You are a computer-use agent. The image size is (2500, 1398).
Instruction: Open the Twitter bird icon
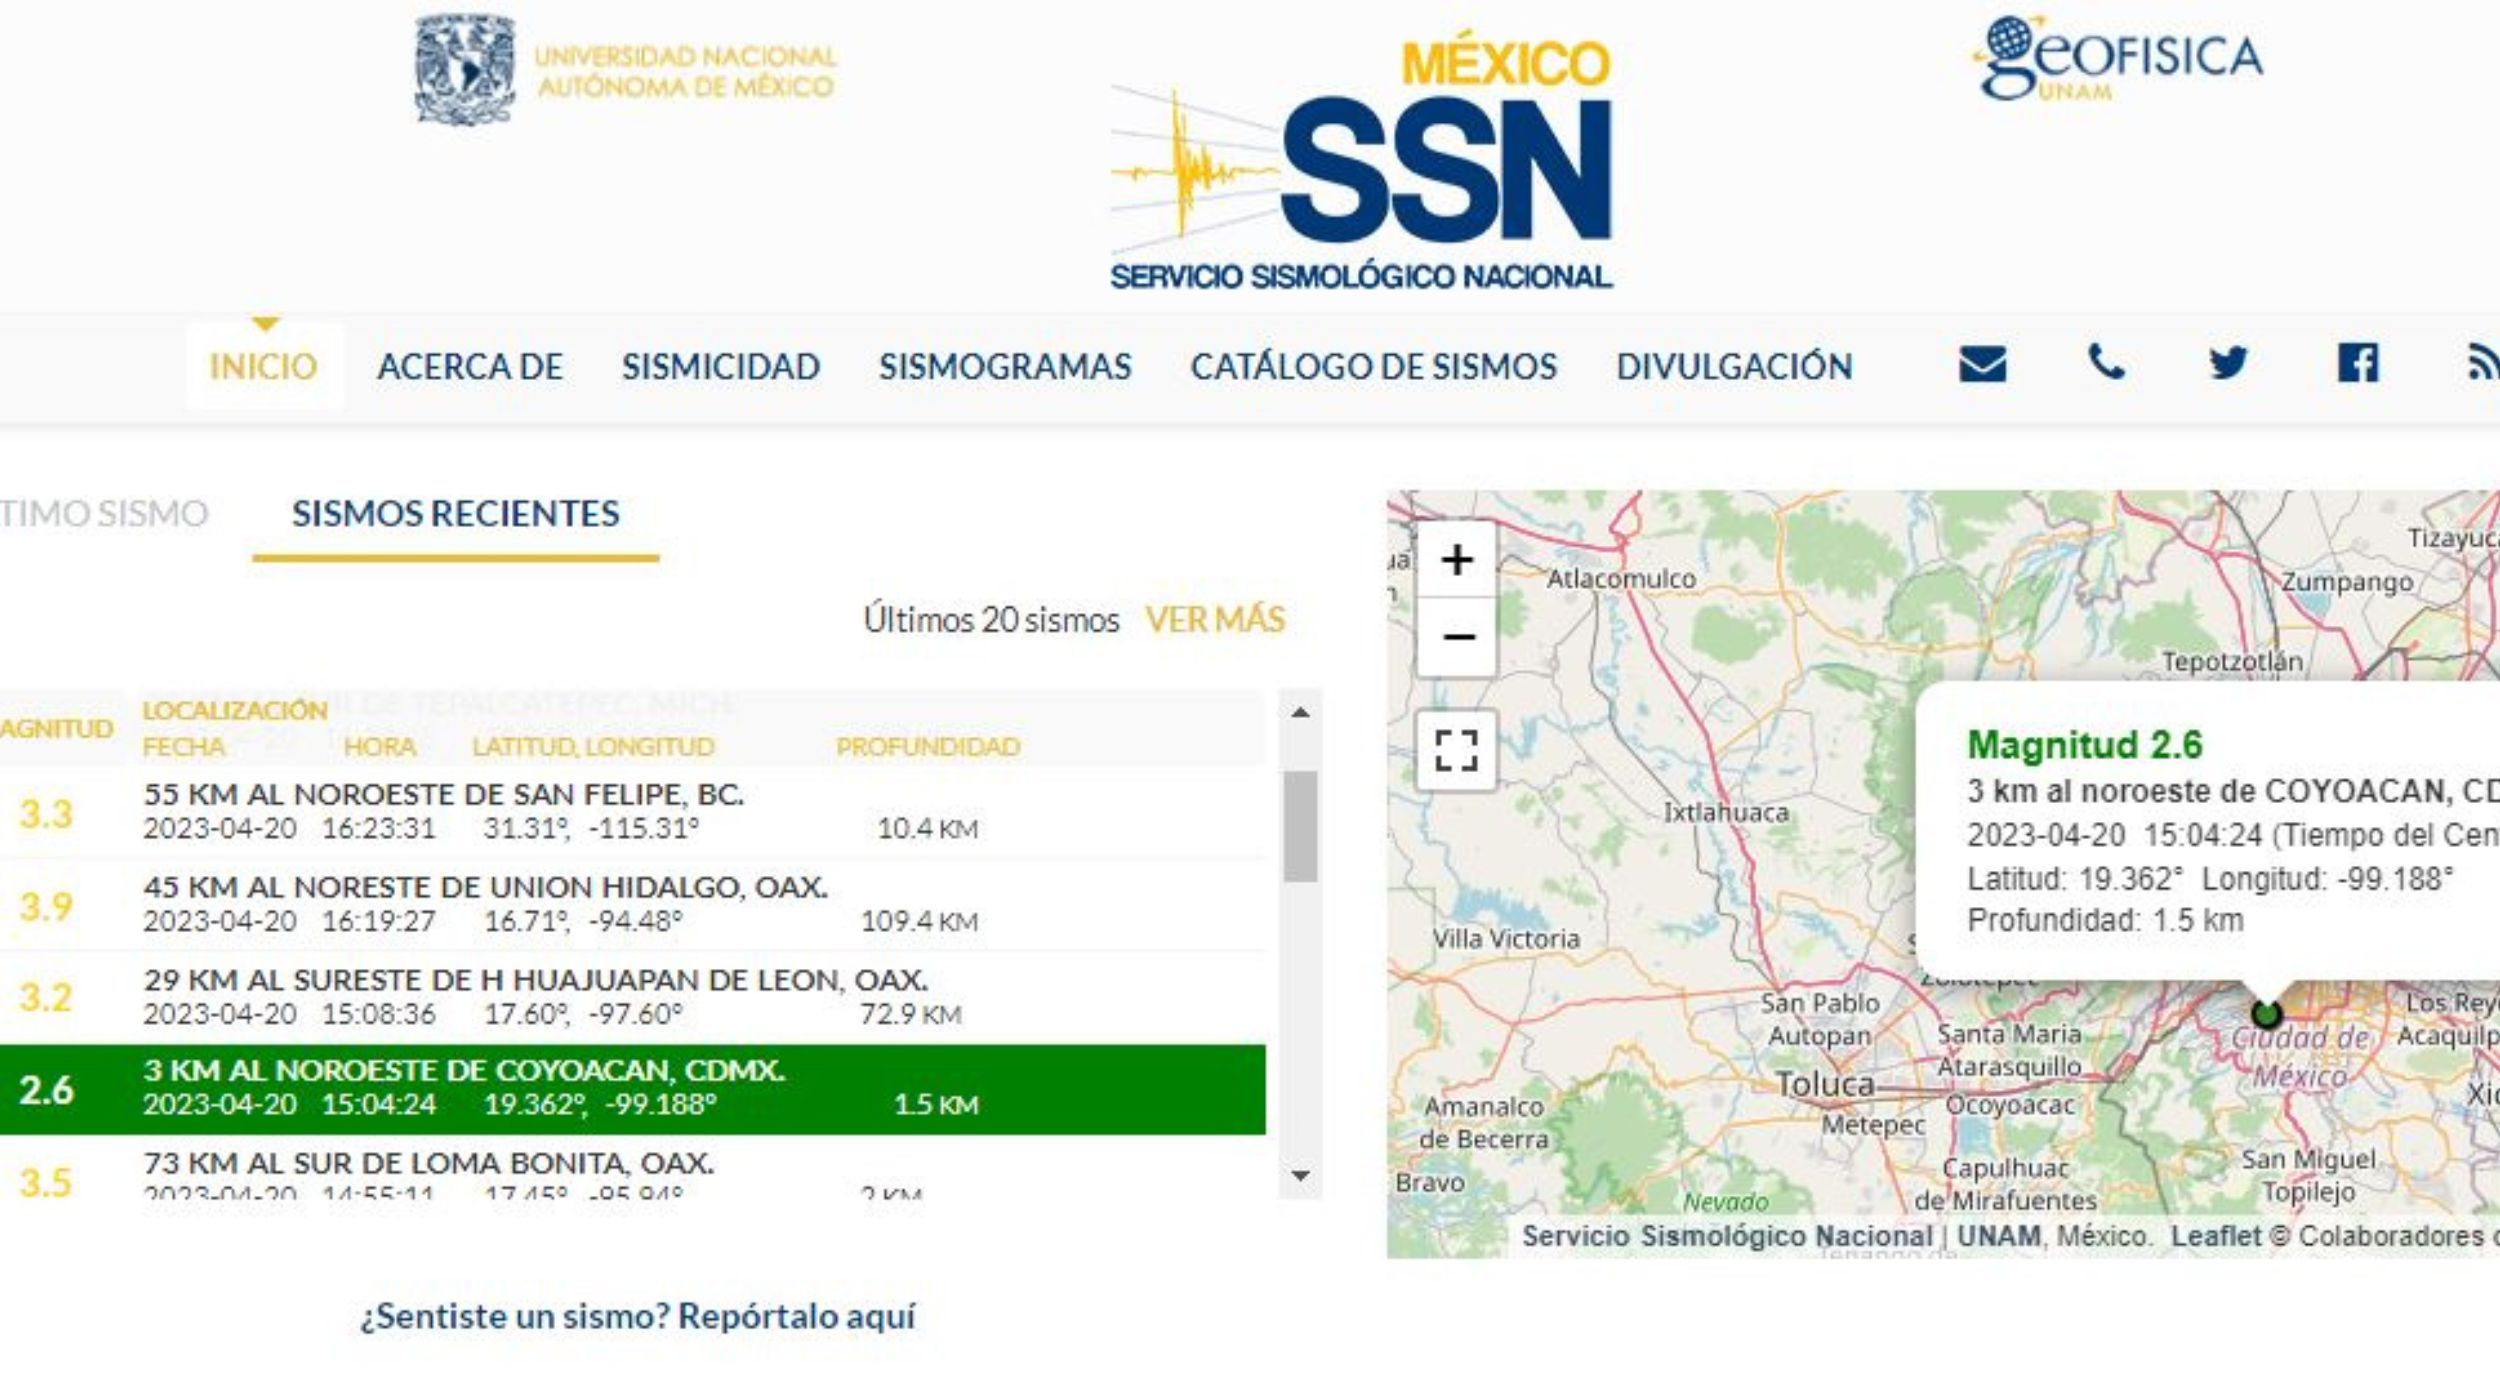[x=2228, y=363]
